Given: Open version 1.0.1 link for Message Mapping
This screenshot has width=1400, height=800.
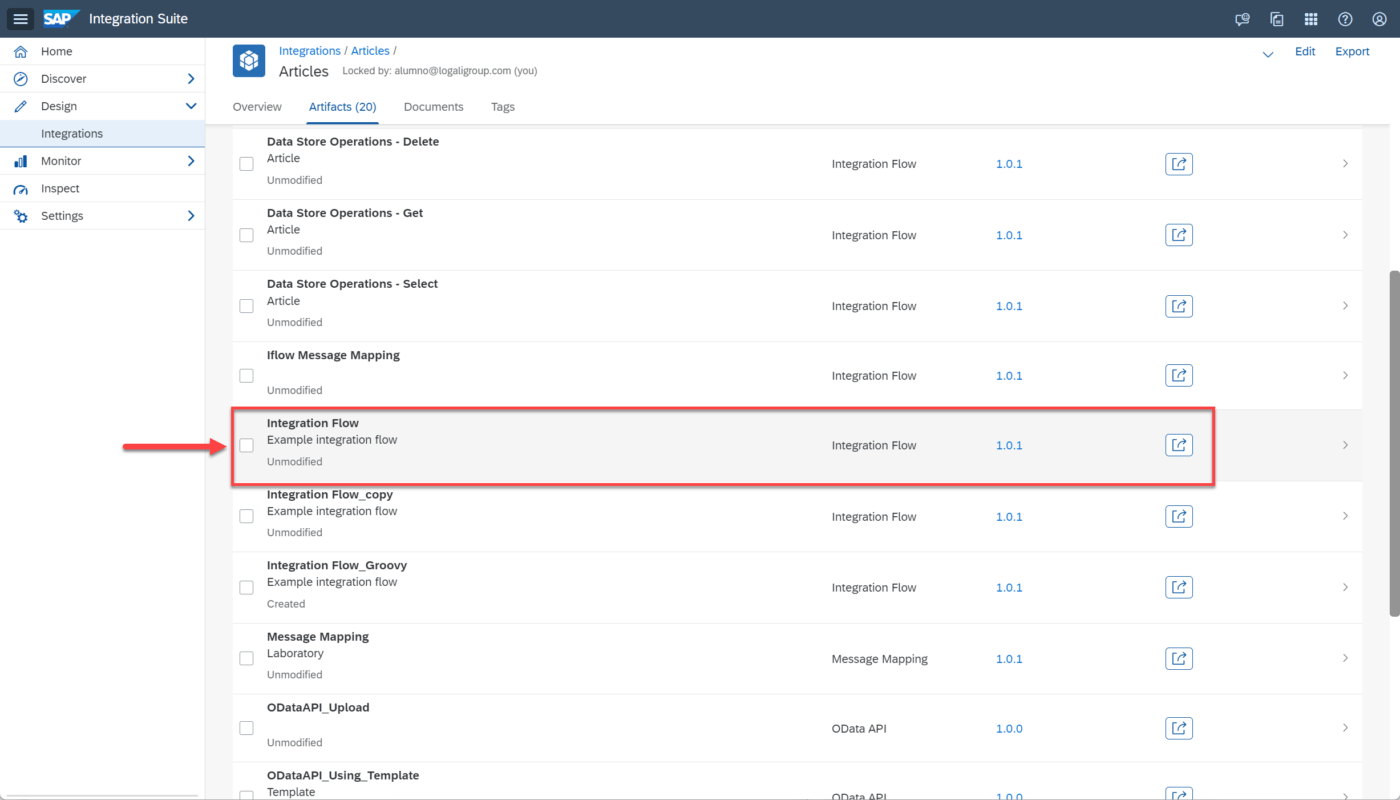Looking at the screenshot, I should coord(1009,659).
